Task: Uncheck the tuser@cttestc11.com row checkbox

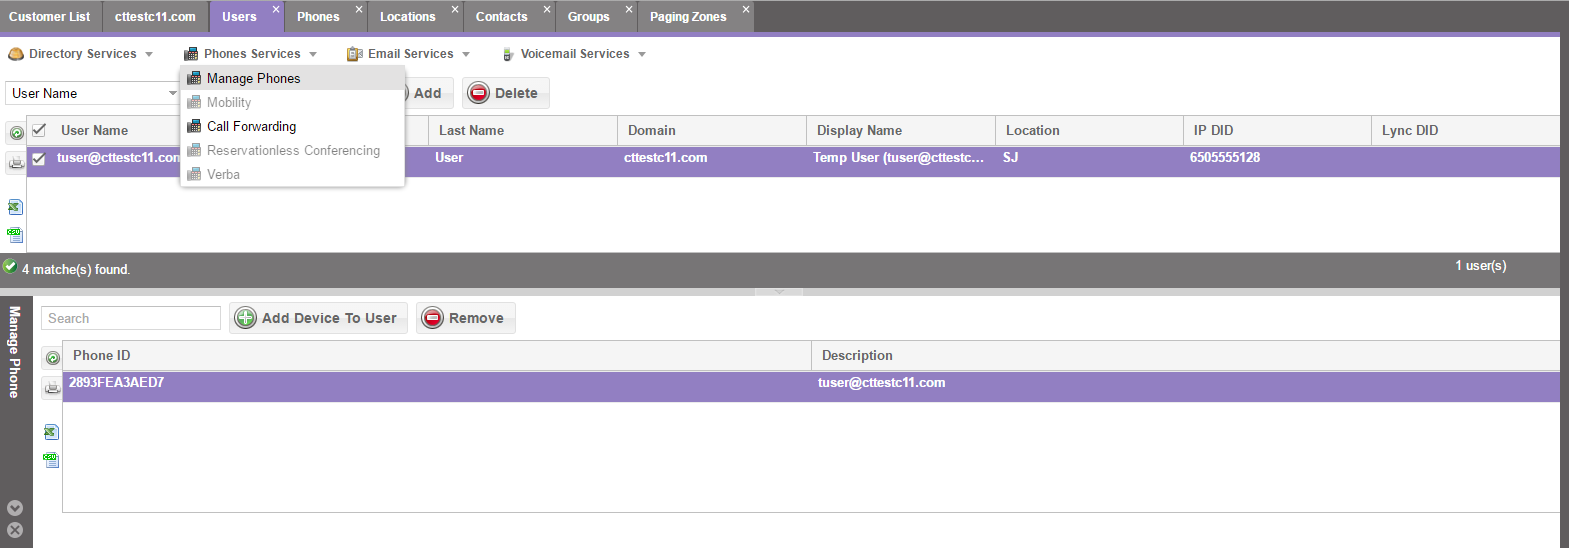Action: (x=39, y=158)
